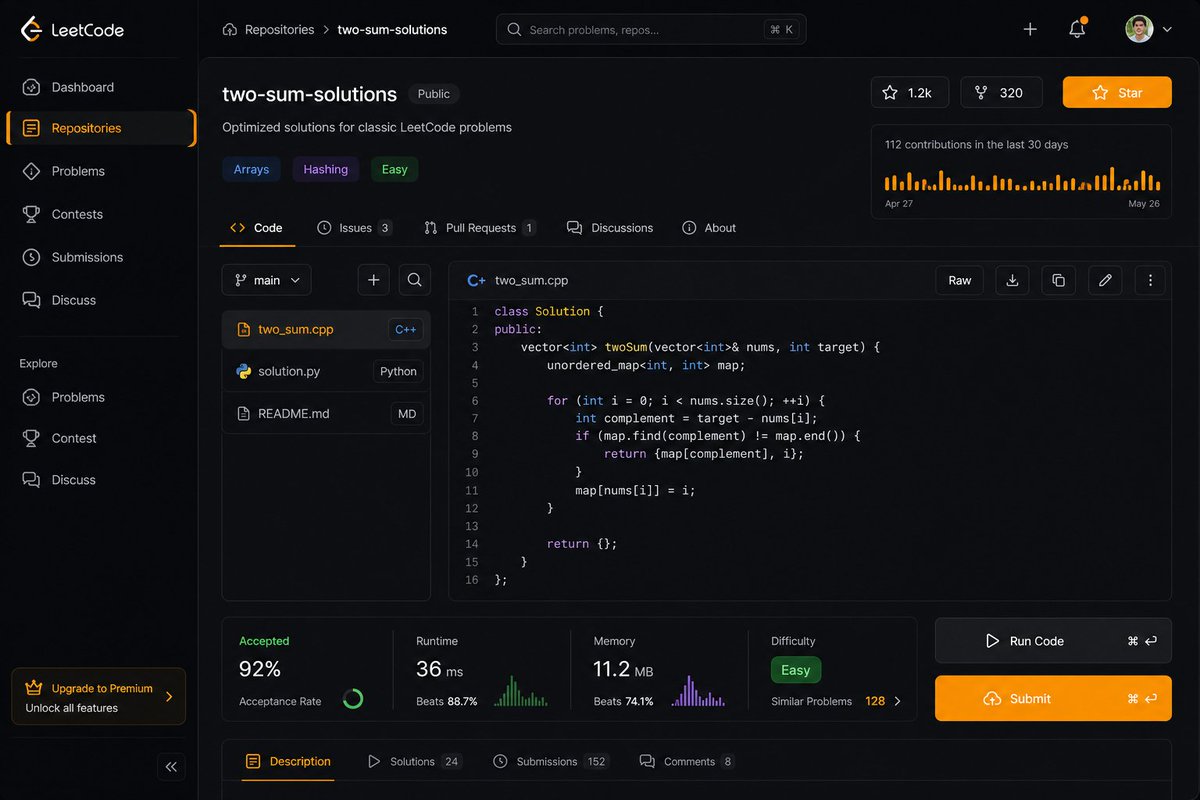Open the user avatar menu
Viewport: 1200px width, 800px height.
tap(1148, 29)
